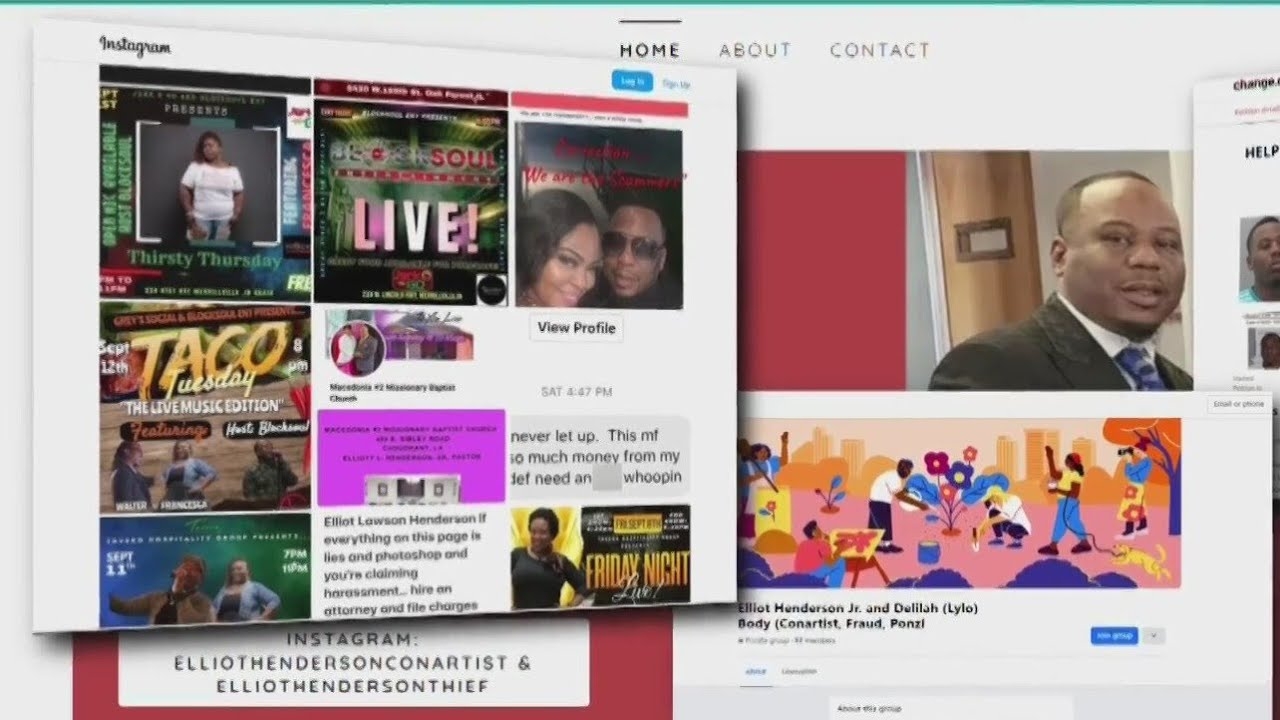Open the couple selfie photo post
Viewport: 1280px width, 720px height.
599,215
